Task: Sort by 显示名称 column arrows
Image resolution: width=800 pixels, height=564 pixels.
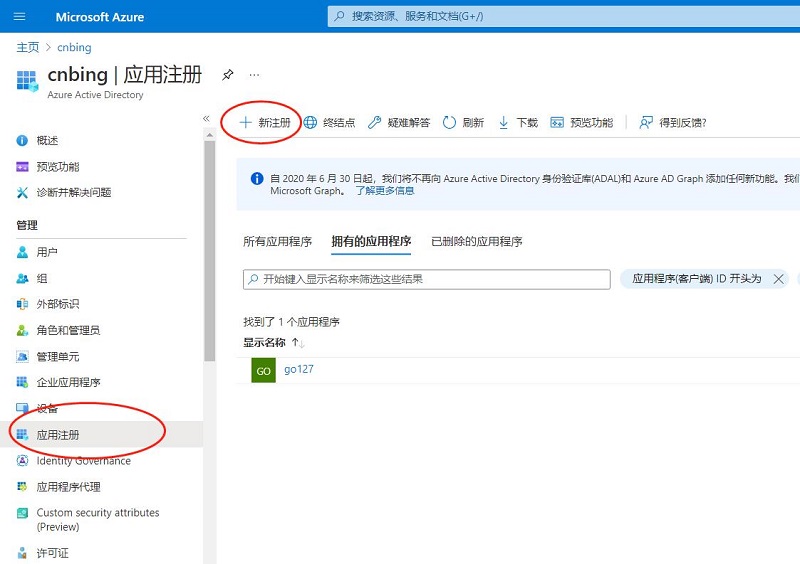Action: tap(298, 343)
